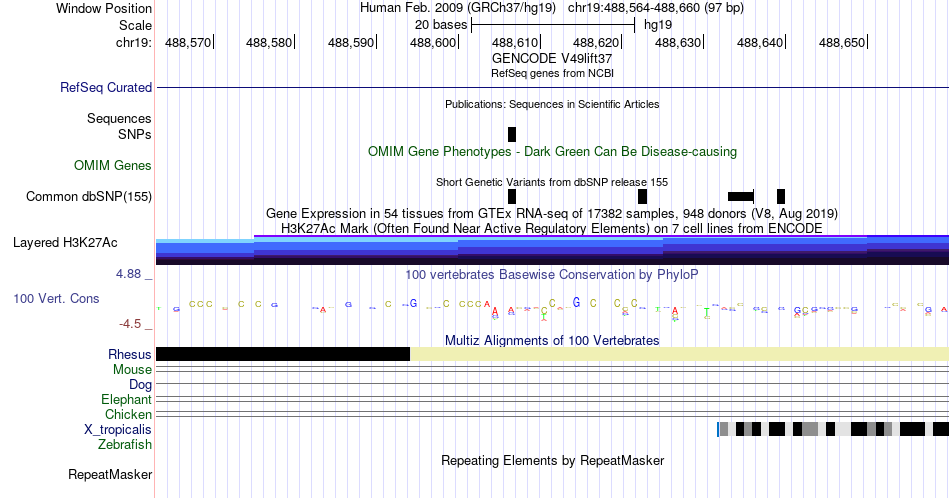Click the RepeatMasker track label
This screenshot has width=950, height=498.
pyautogui.click(x=110, y=474)
